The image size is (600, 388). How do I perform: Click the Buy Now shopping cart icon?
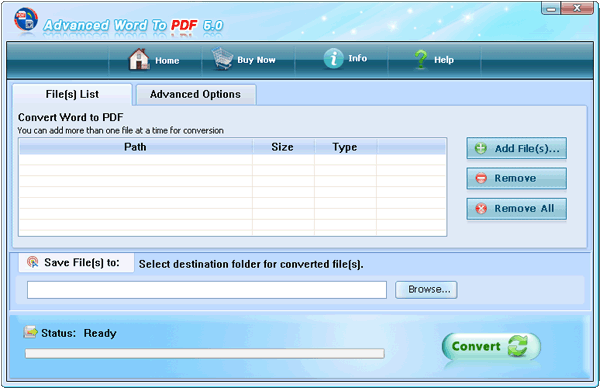point(223,59)
